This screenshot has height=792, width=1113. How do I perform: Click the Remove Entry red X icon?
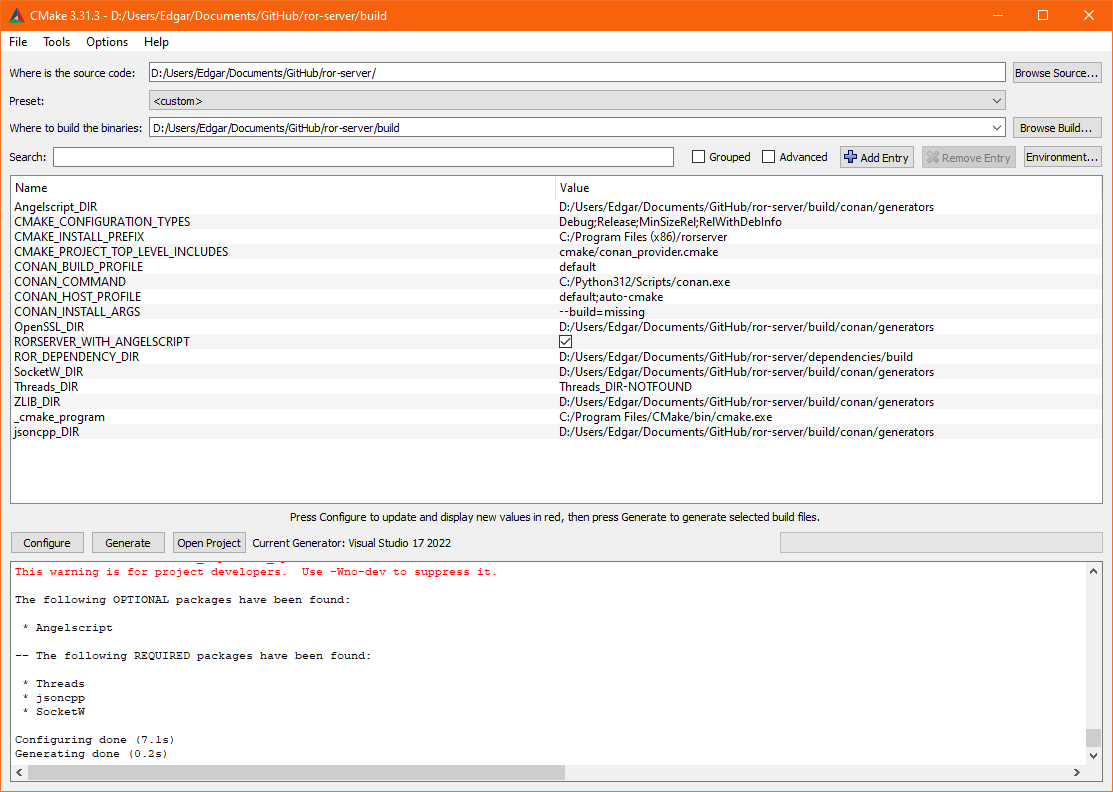pos(933,157)
